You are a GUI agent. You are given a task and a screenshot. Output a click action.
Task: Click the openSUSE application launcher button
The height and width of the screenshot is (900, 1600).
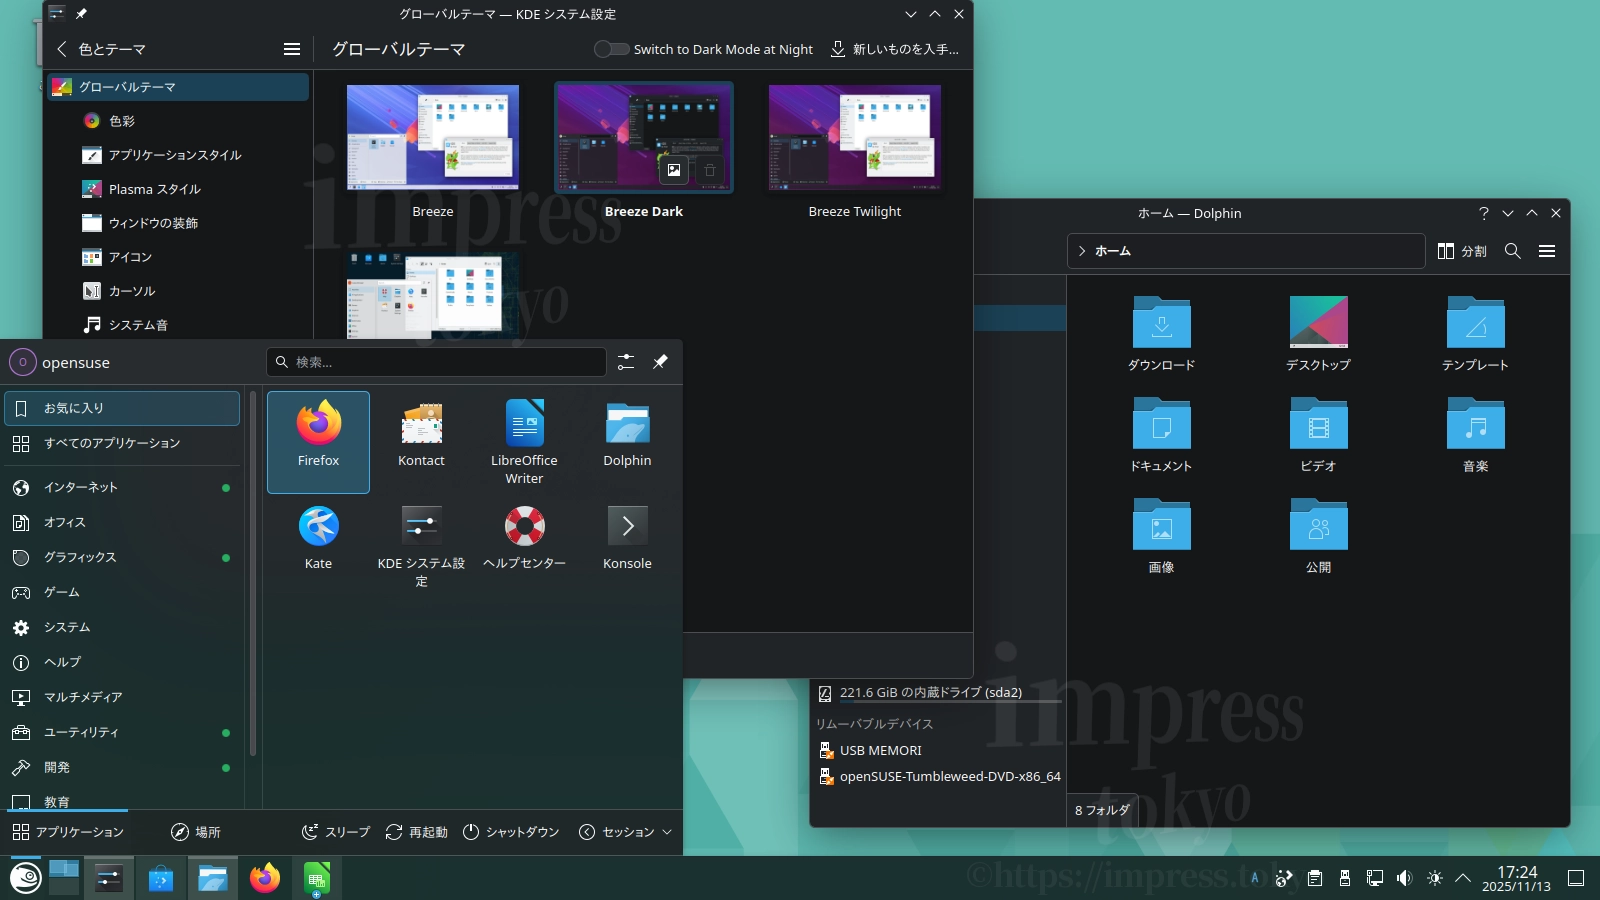point(25,879)
